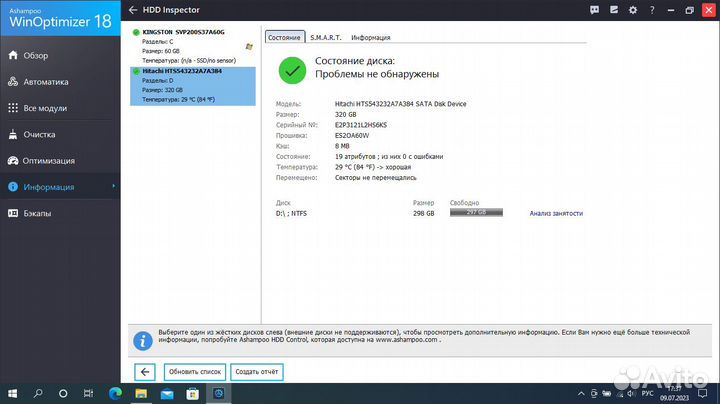This screenshot has width=720, height=404.
Task: Click the free space bar showing 297 GB
Action: pos(476,212)
